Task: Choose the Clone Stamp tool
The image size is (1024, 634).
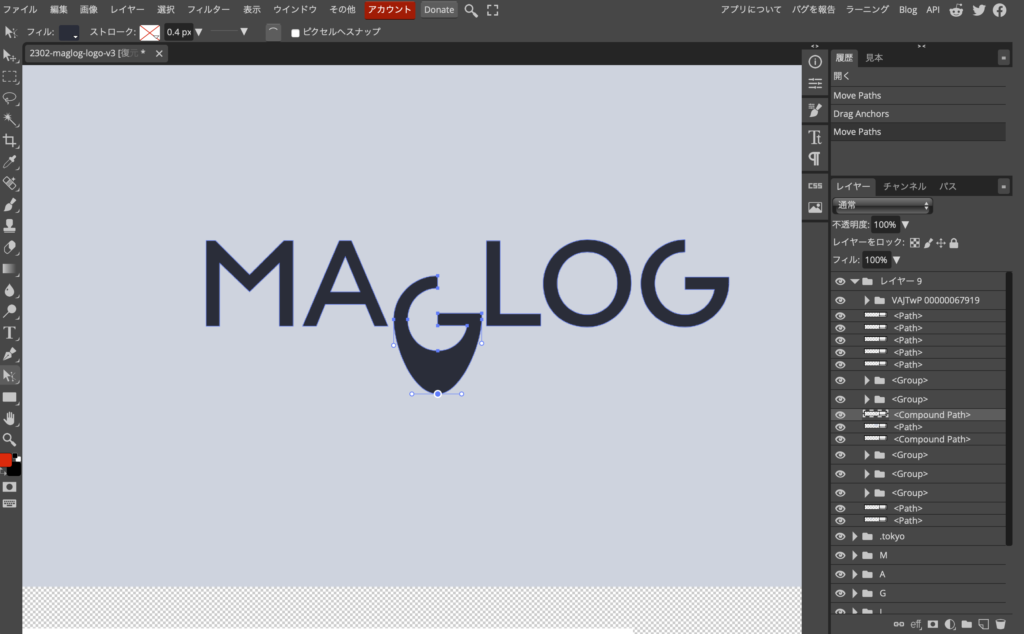Action: click(10, 226)
